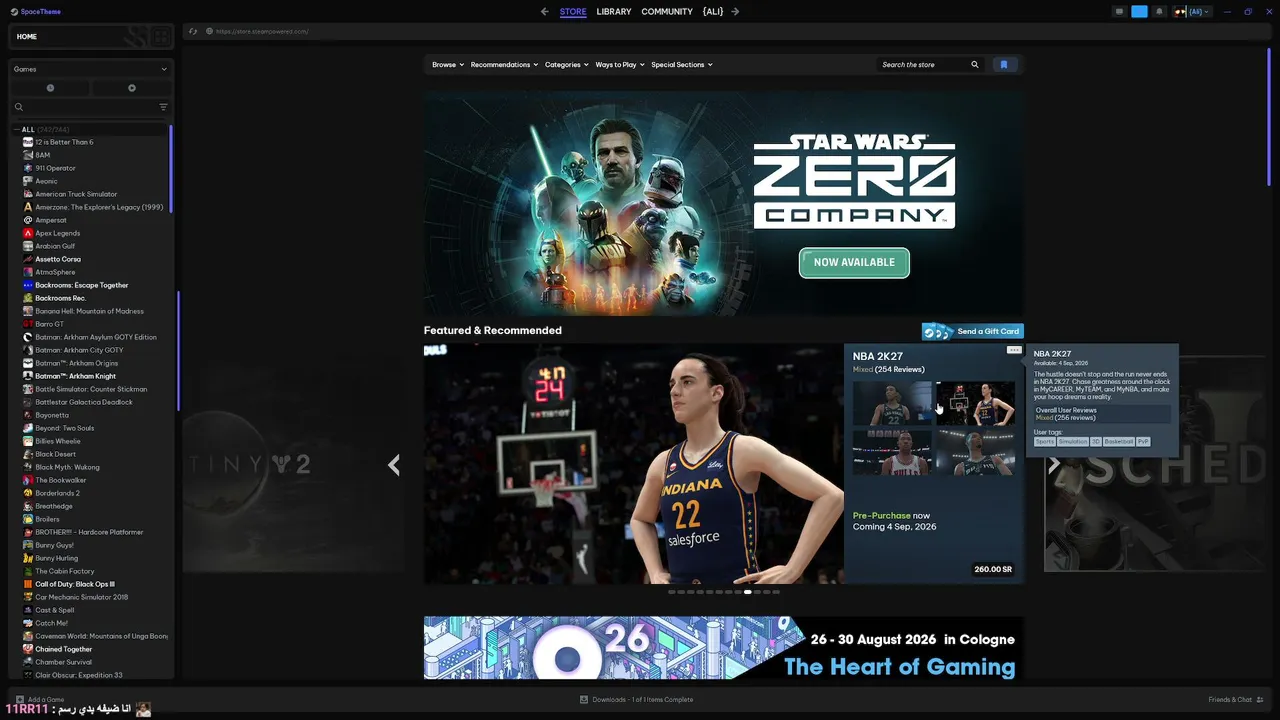Expand the Games category dropdown

point(91,69)
